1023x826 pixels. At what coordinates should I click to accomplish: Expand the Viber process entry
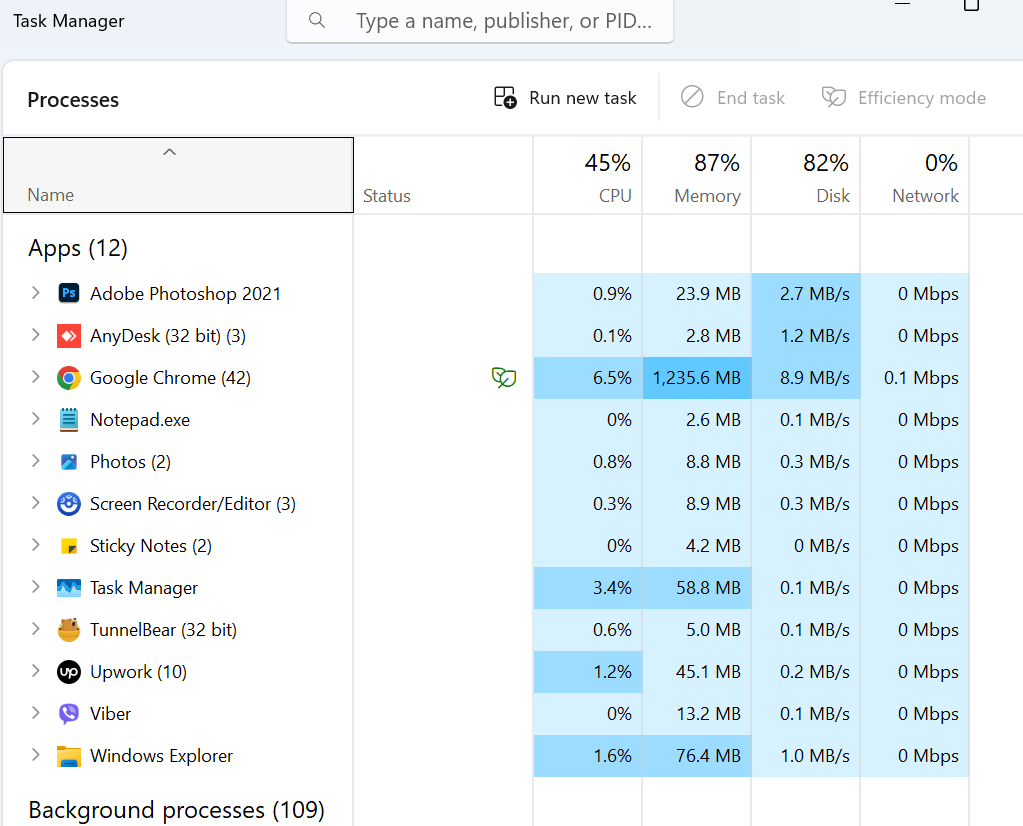pos(36,713)
